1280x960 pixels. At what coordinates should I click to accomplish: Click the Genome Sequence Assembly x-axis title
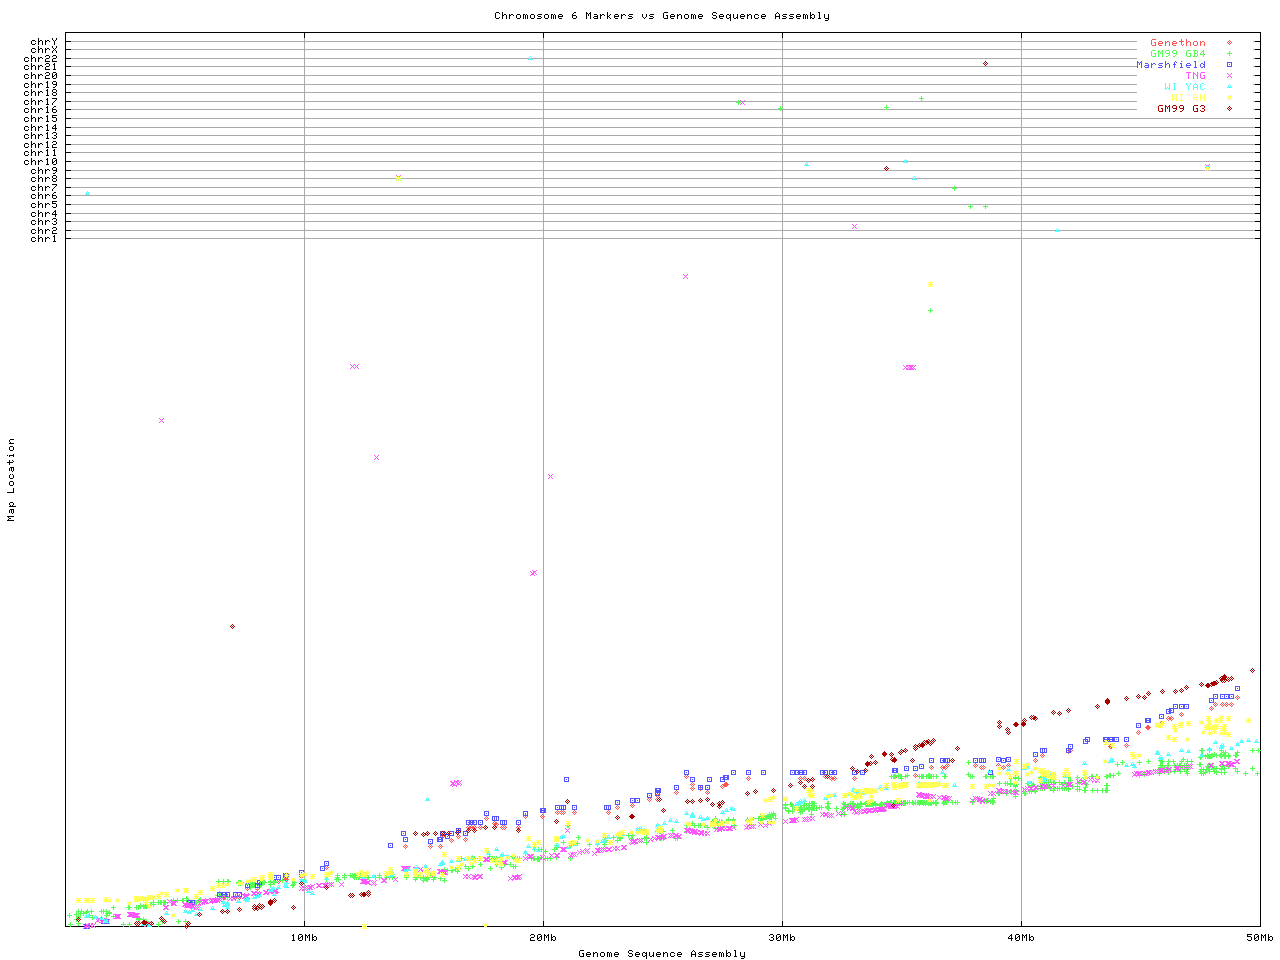coord(661,954)
